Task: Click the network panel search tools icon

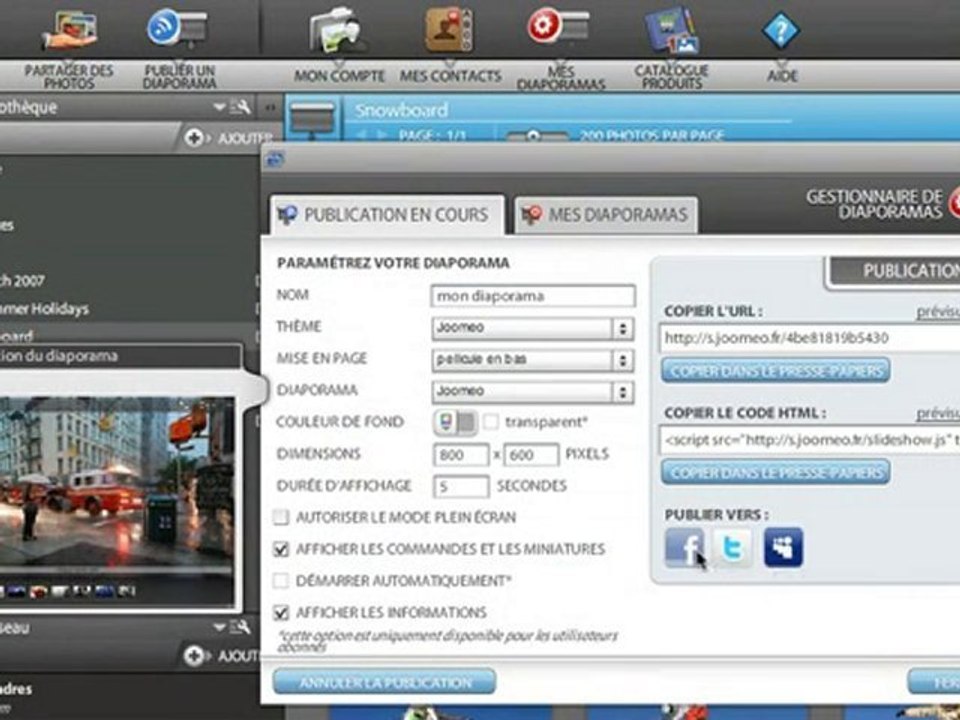Action: pos(241,627)
